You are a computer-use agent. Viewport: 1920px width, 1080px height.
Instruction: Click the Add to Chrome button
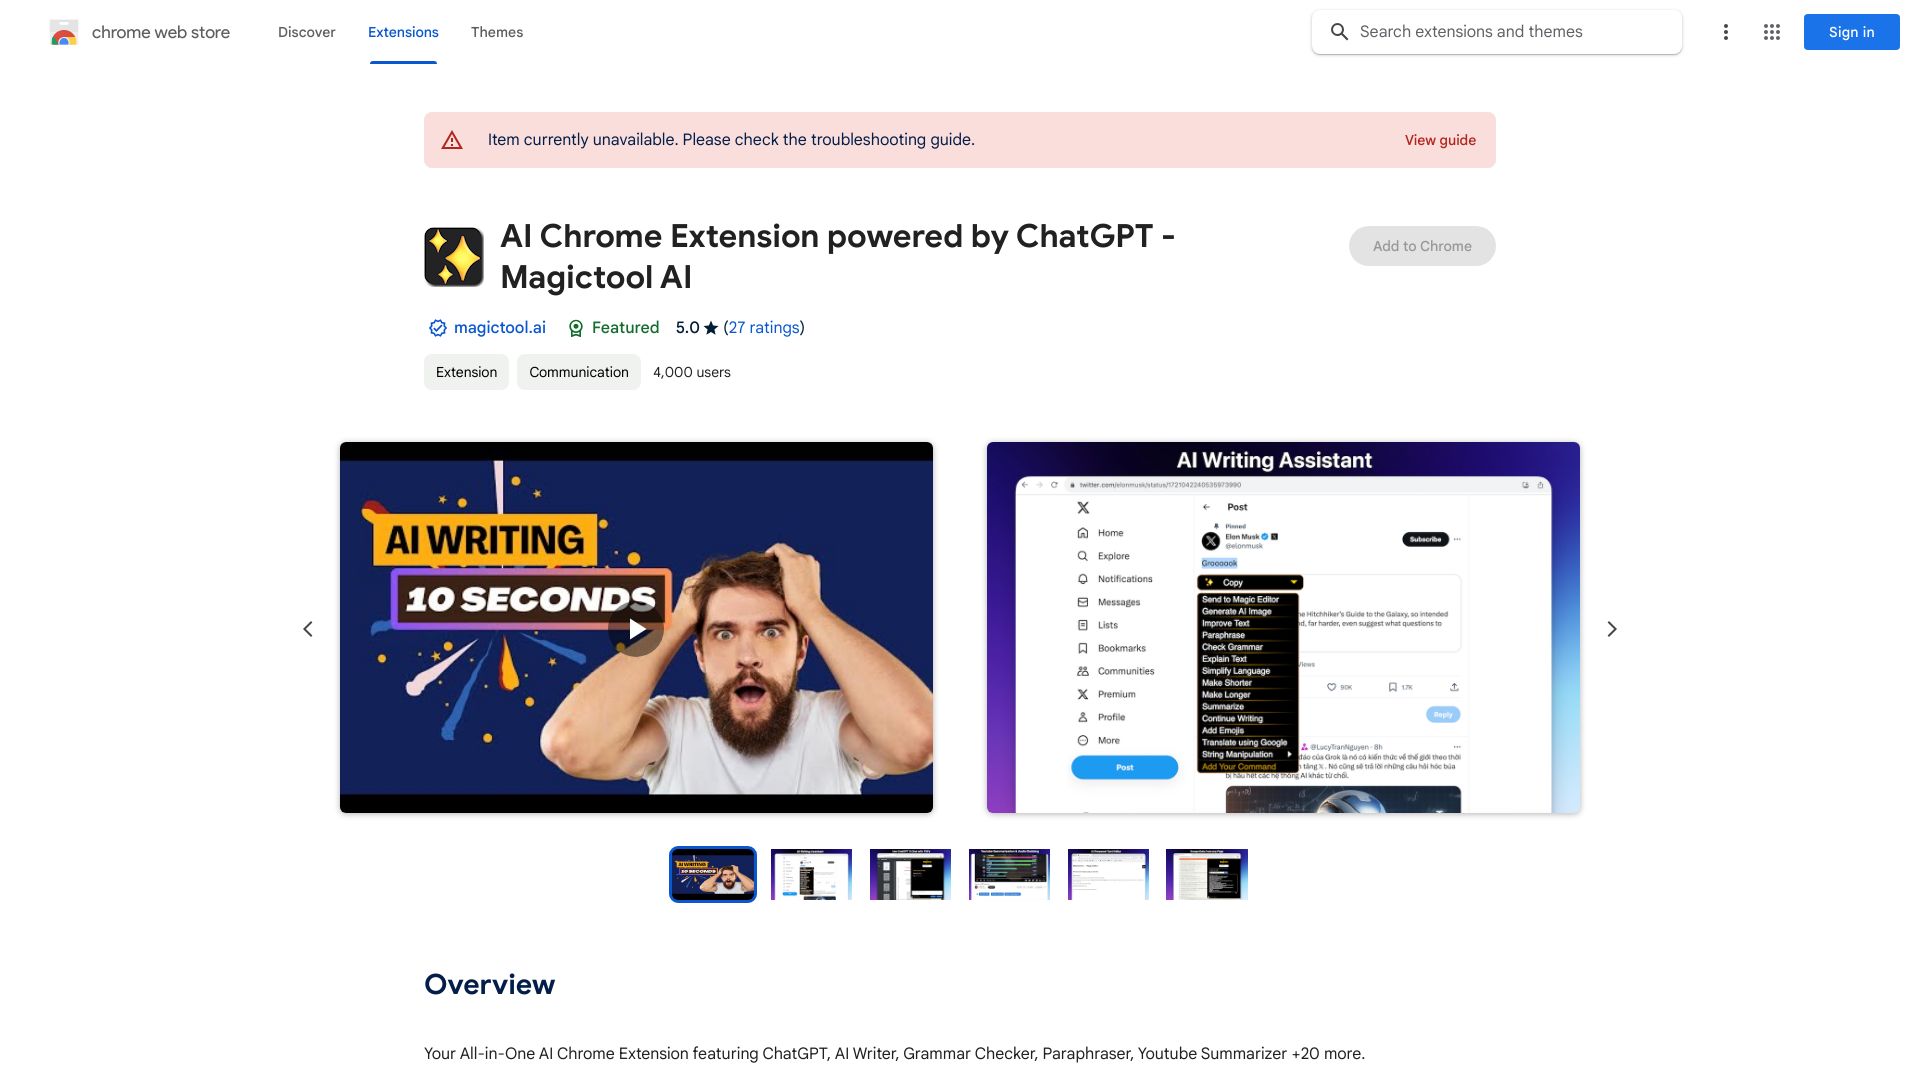pyautogui.click(x=1422, y=245)
